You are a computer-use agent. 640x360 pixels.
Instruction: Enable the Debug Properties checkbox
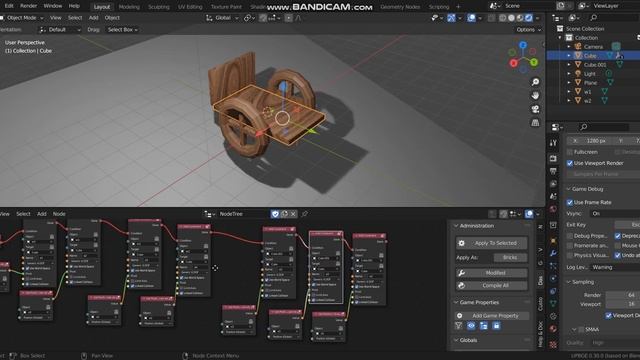[x=569, y=236]
